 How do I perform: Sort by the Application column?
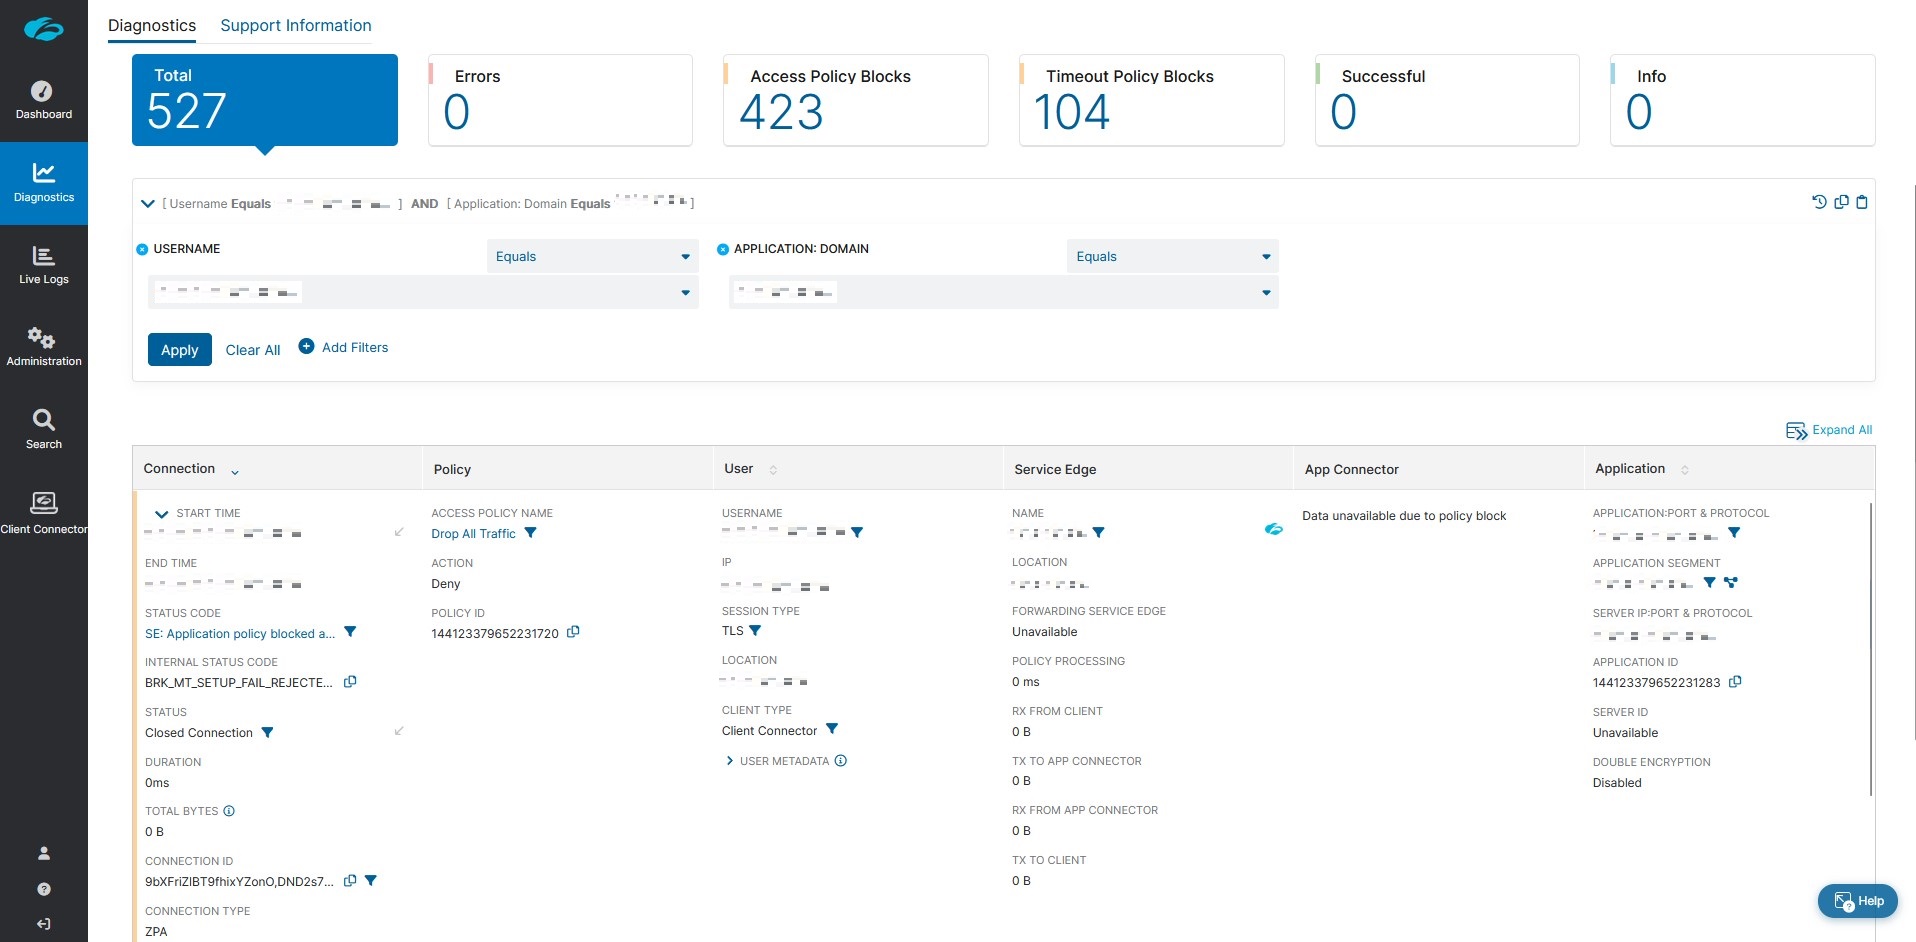pyautogui.click(x=1685, y=470)
